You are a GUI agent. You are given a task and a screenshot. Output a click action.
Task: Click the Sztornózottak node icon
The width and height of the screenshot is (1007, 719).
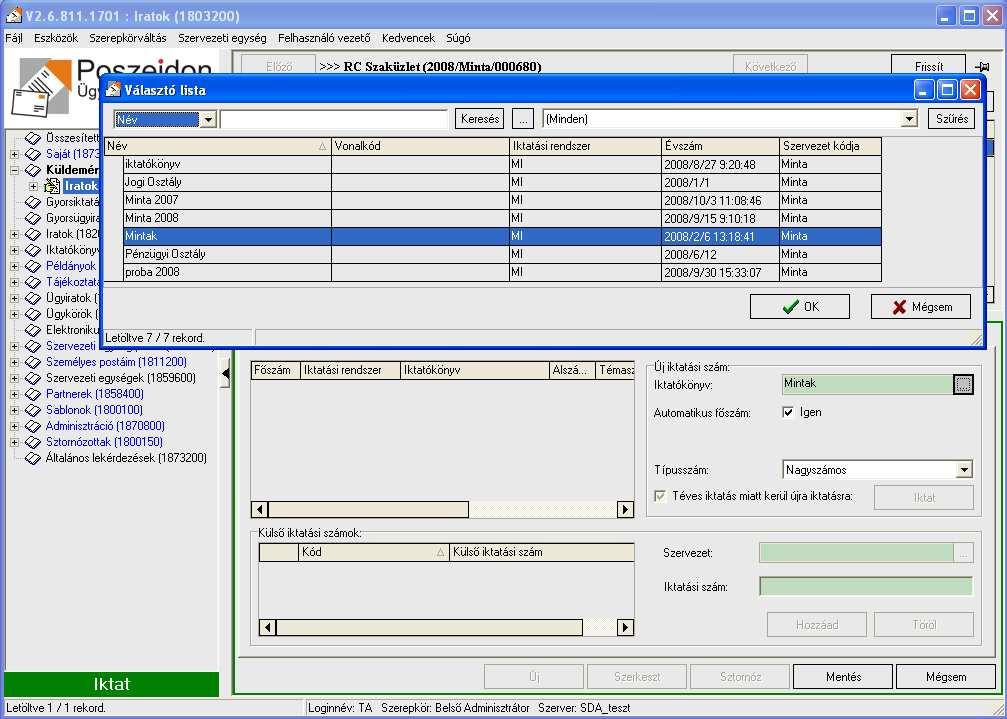(33, 442)
